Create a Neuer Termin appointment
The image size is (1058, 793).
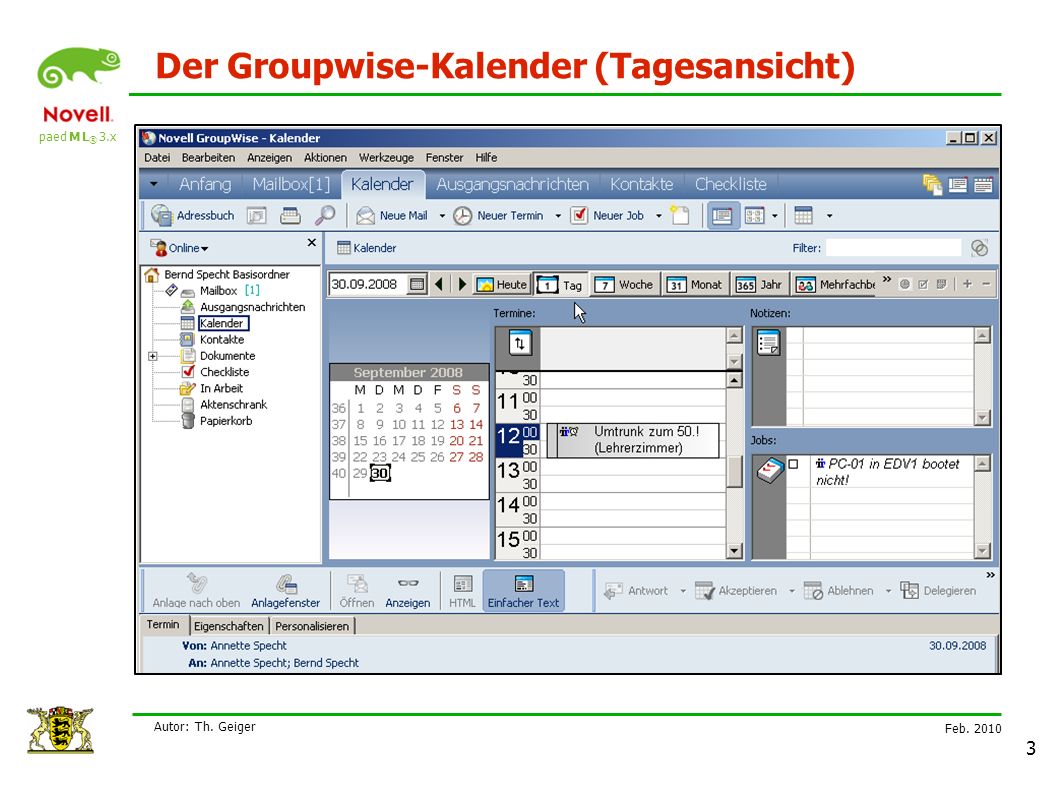(499, 215)
